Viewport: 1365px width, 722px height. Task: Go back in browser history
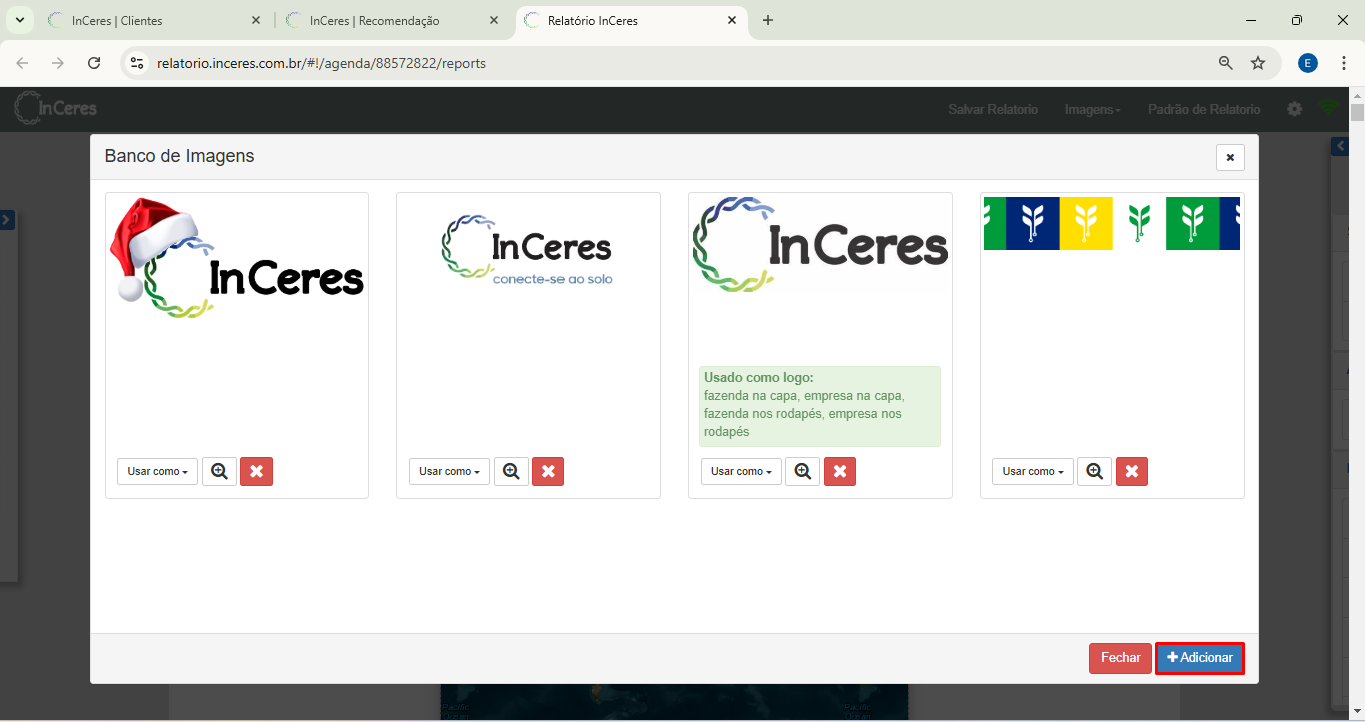tap(22, 63)
